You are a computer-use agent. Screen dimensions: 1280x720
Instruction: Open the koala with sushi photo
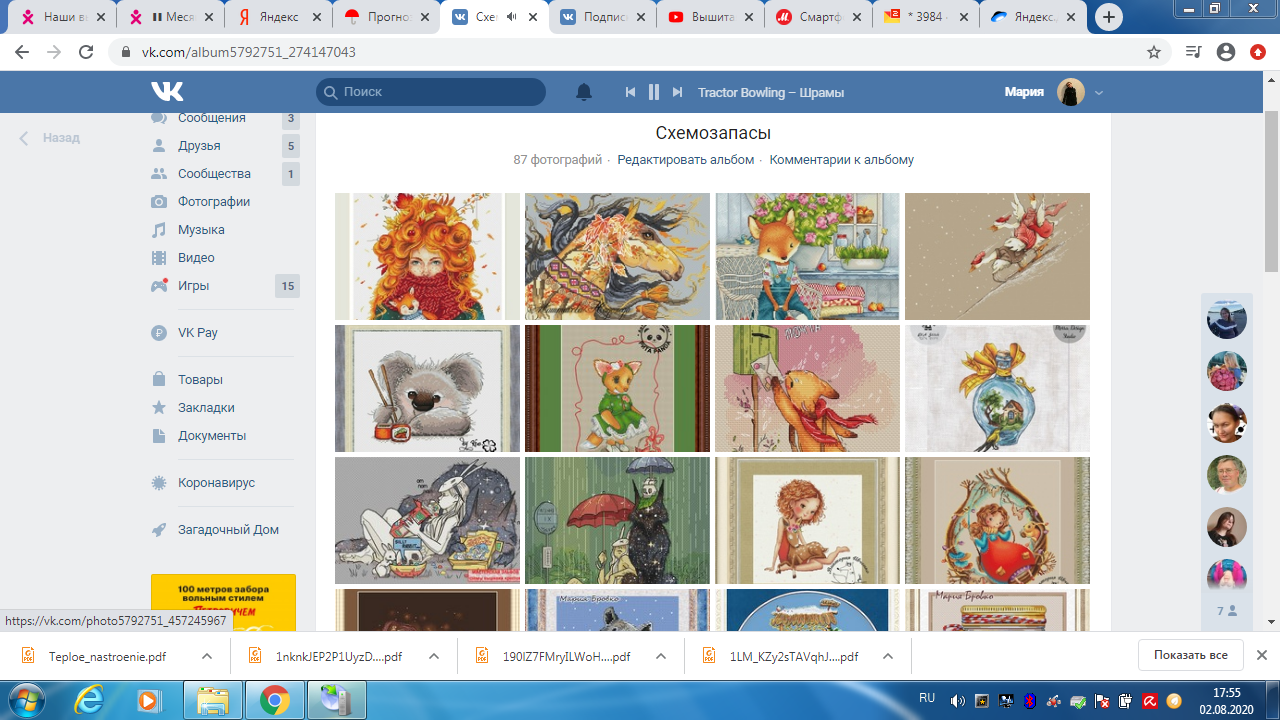(x=427, y=388)
